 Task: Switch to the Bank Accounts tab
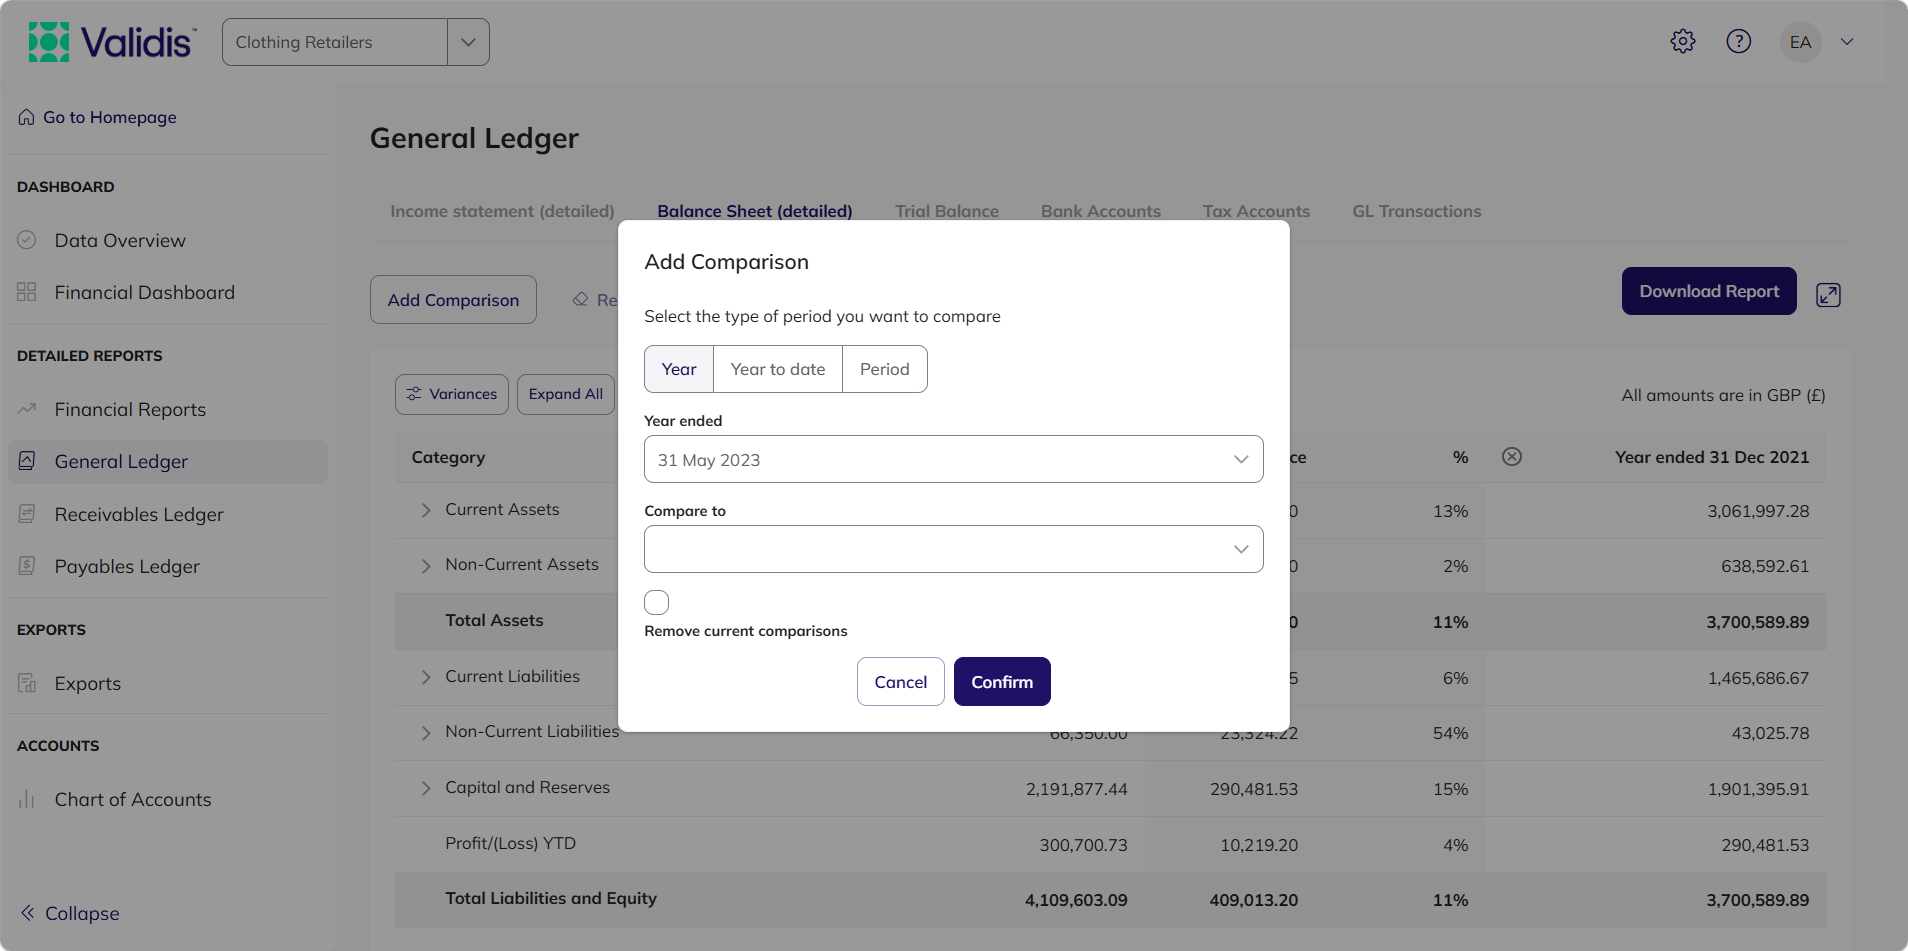pos(1101,211)
